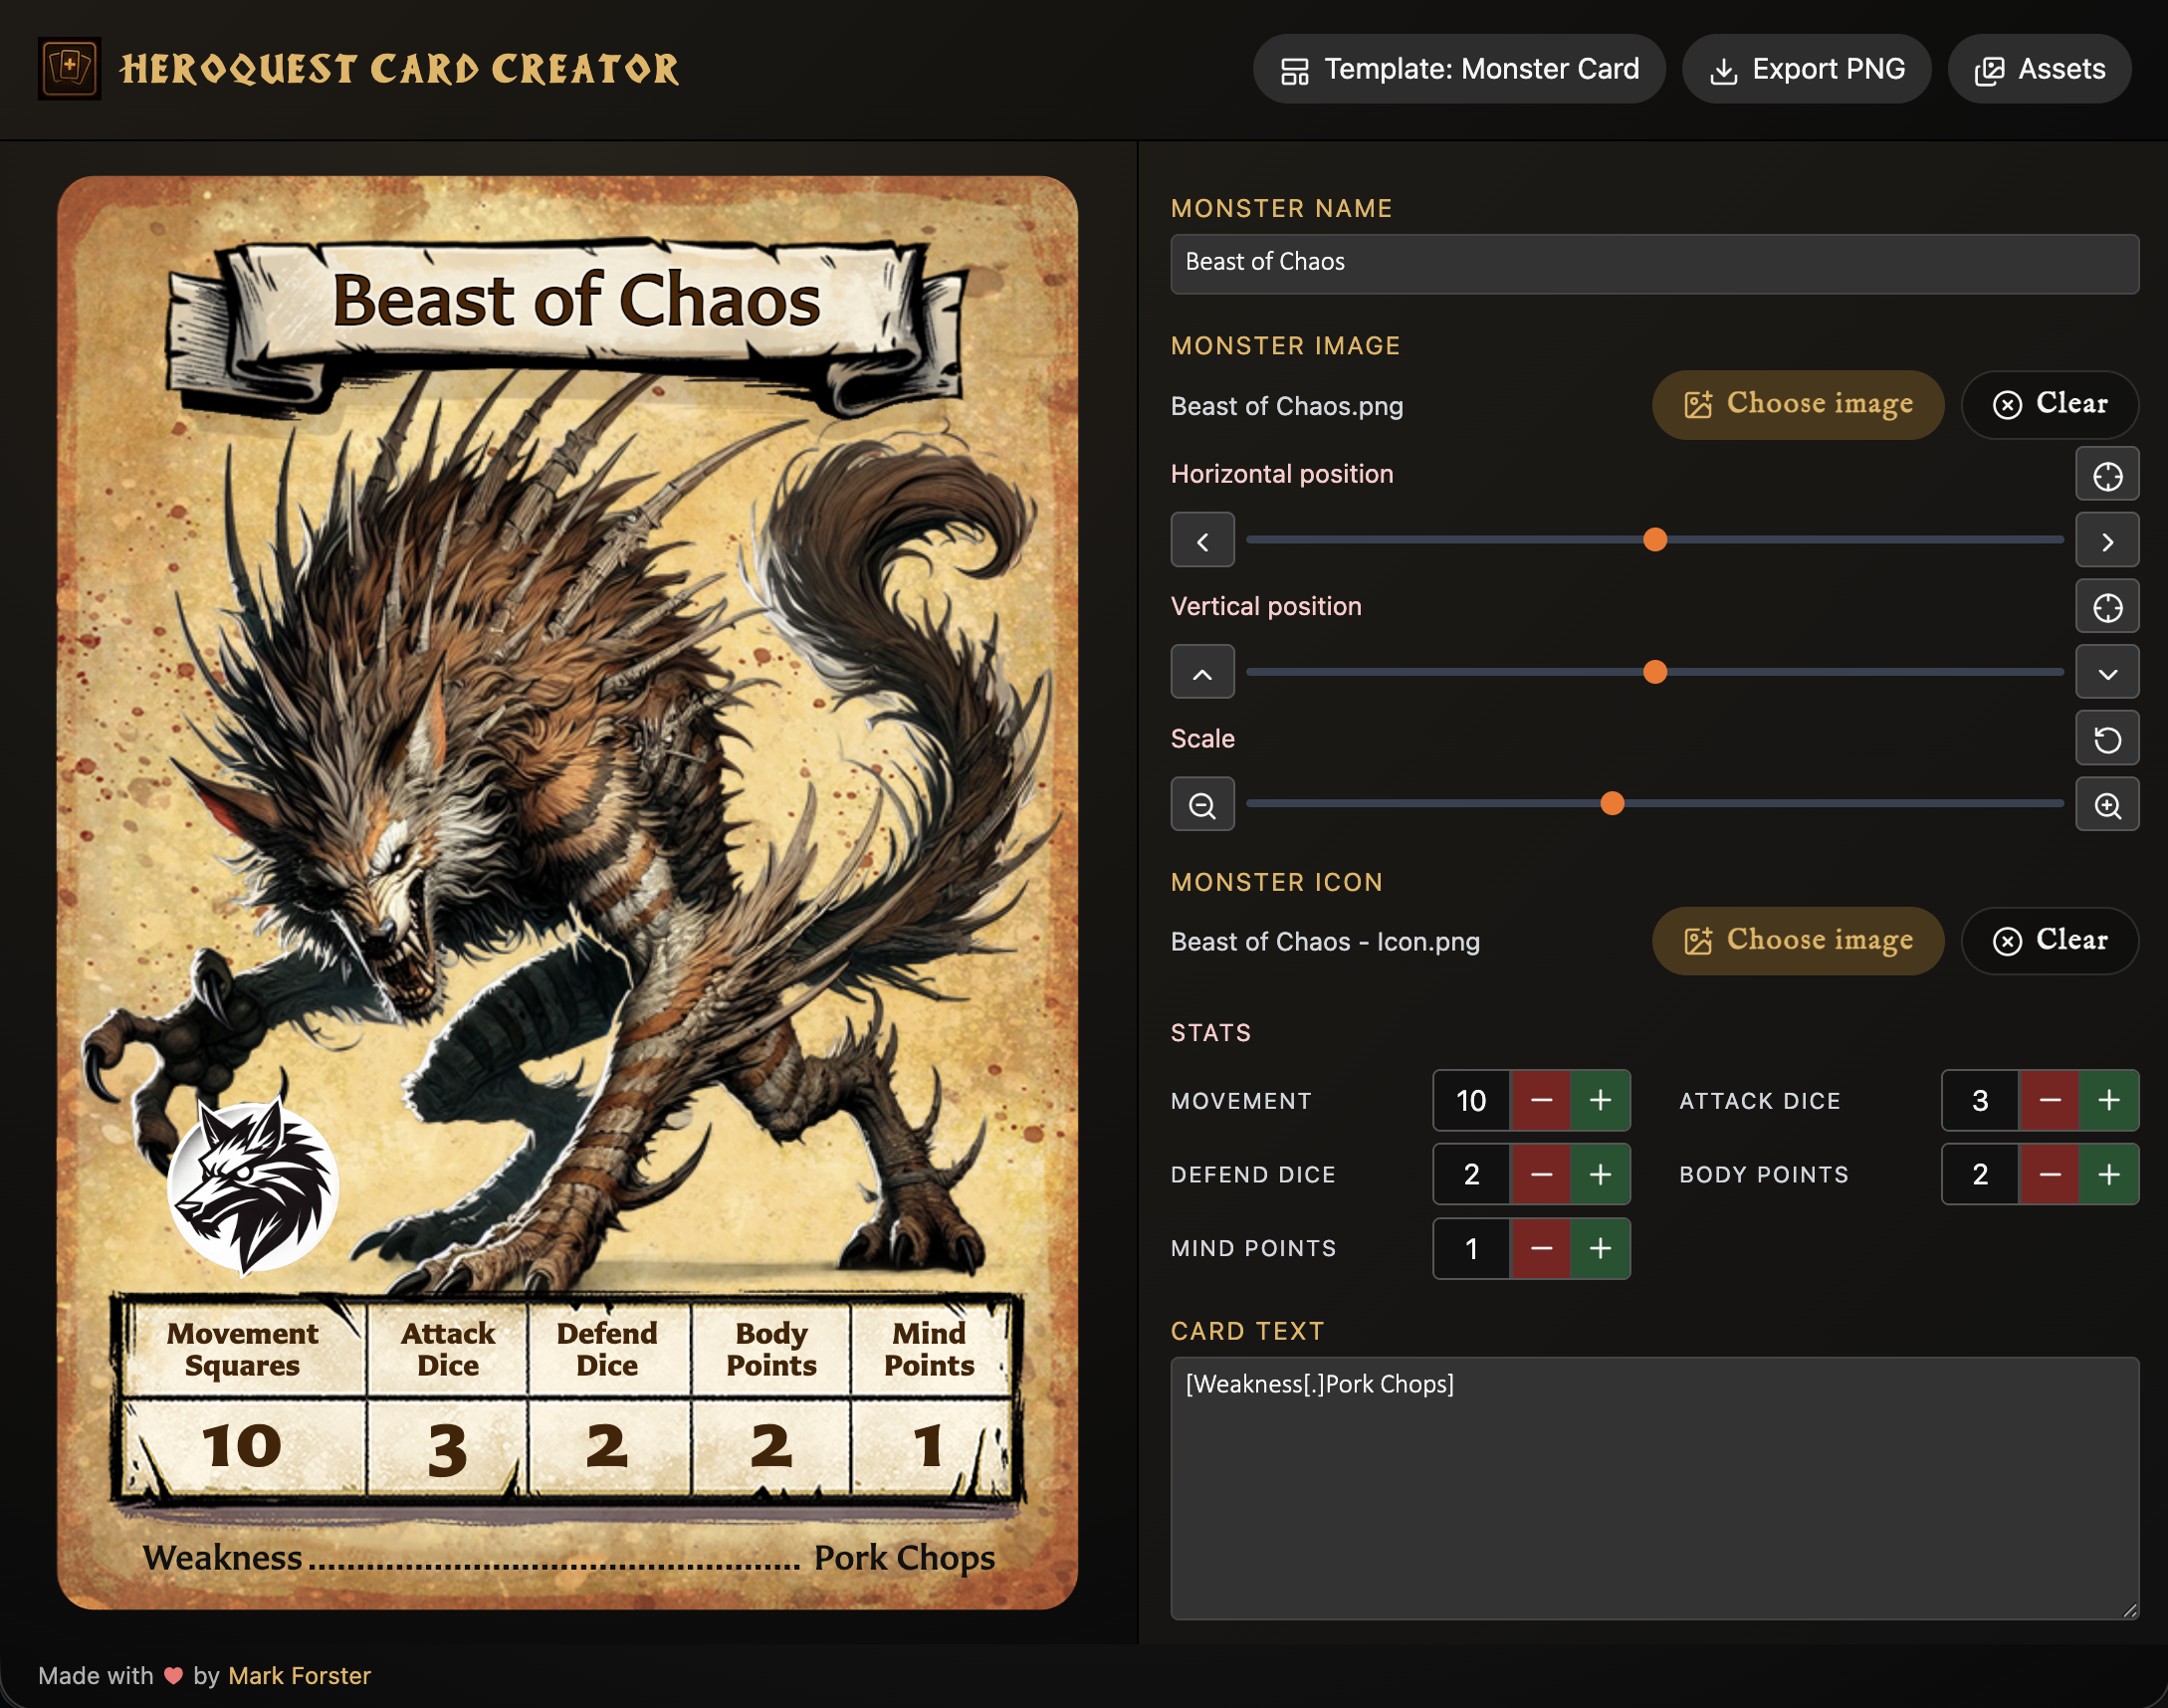2168x1708 pixels.
Task: Click the Scale slider handle
Action: pos(1612,803)
